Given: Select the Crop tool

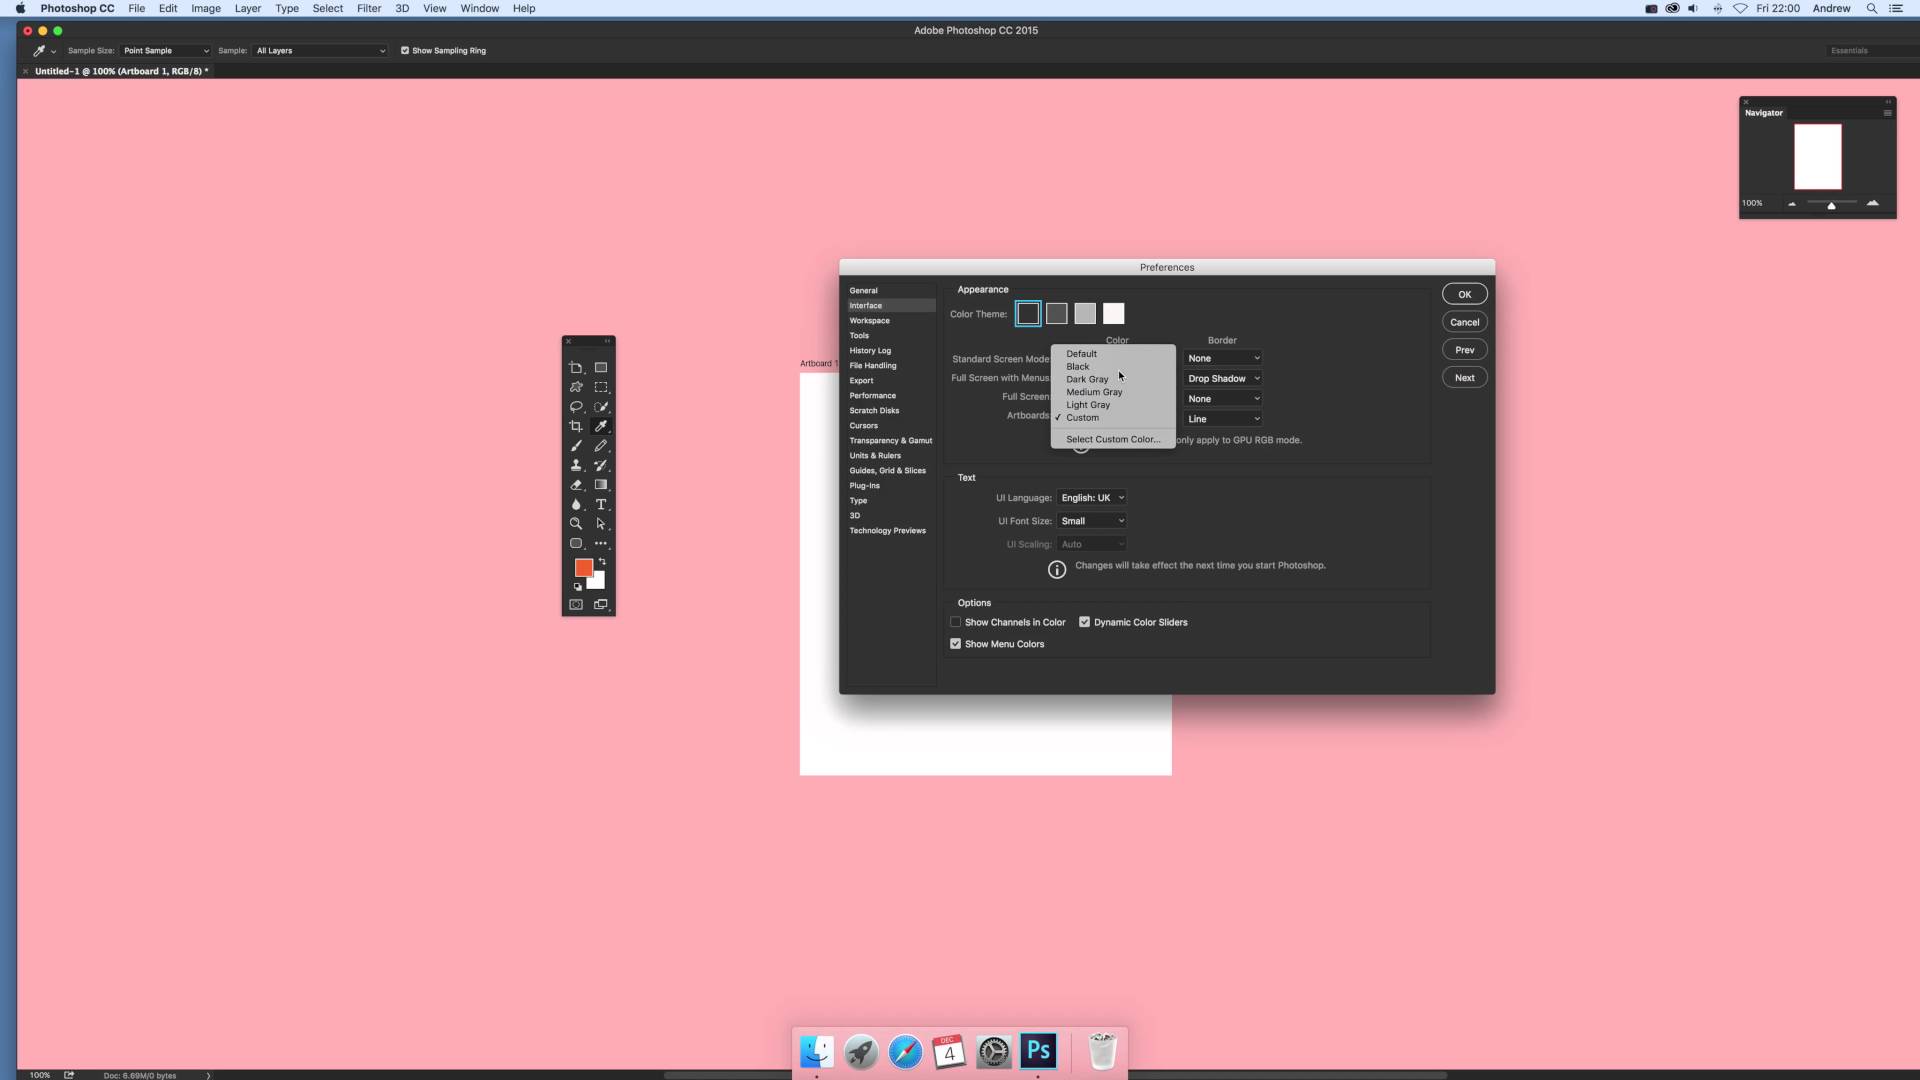Looking at the screenshot, I should [576, 425].
